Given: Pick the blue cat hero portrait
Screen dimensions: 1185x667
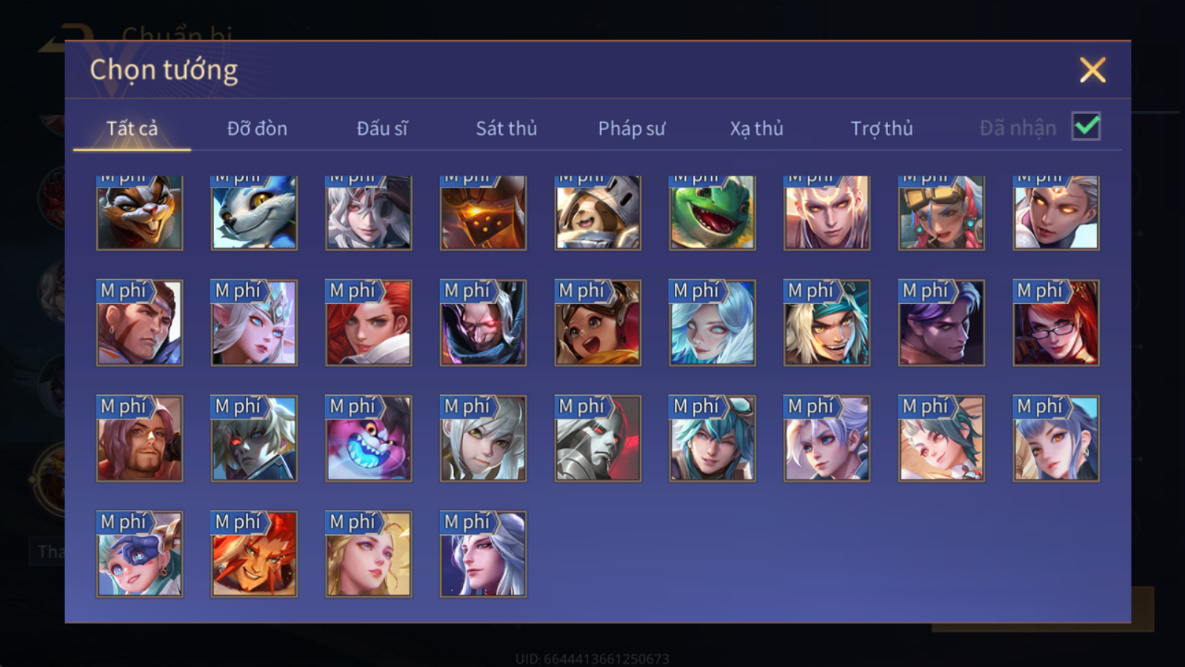Looking at the screenshot, I should pos(254,213).
